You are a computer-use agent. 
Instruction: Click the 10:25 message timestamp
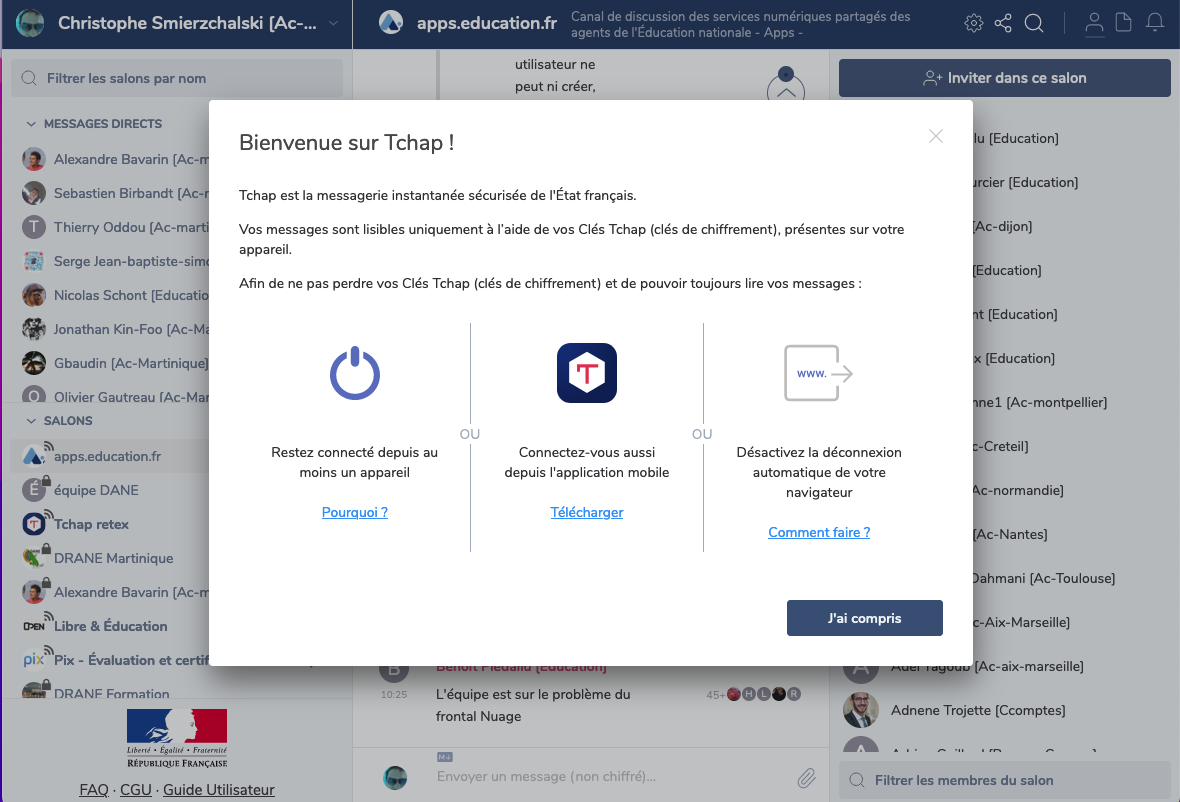click(394, 694)
